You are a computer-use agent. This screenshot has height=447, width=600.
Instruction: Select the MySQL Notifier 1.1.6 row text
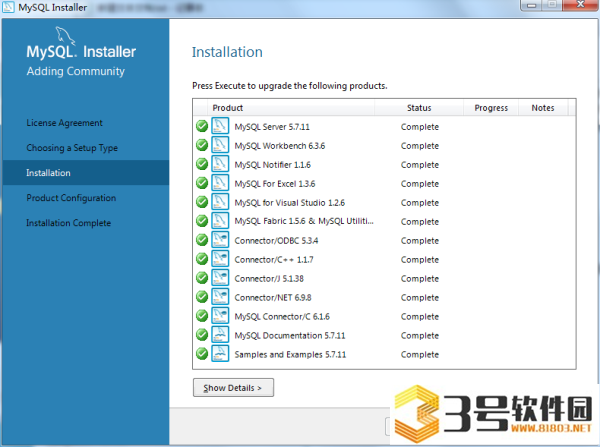click(x=272, y=165)
